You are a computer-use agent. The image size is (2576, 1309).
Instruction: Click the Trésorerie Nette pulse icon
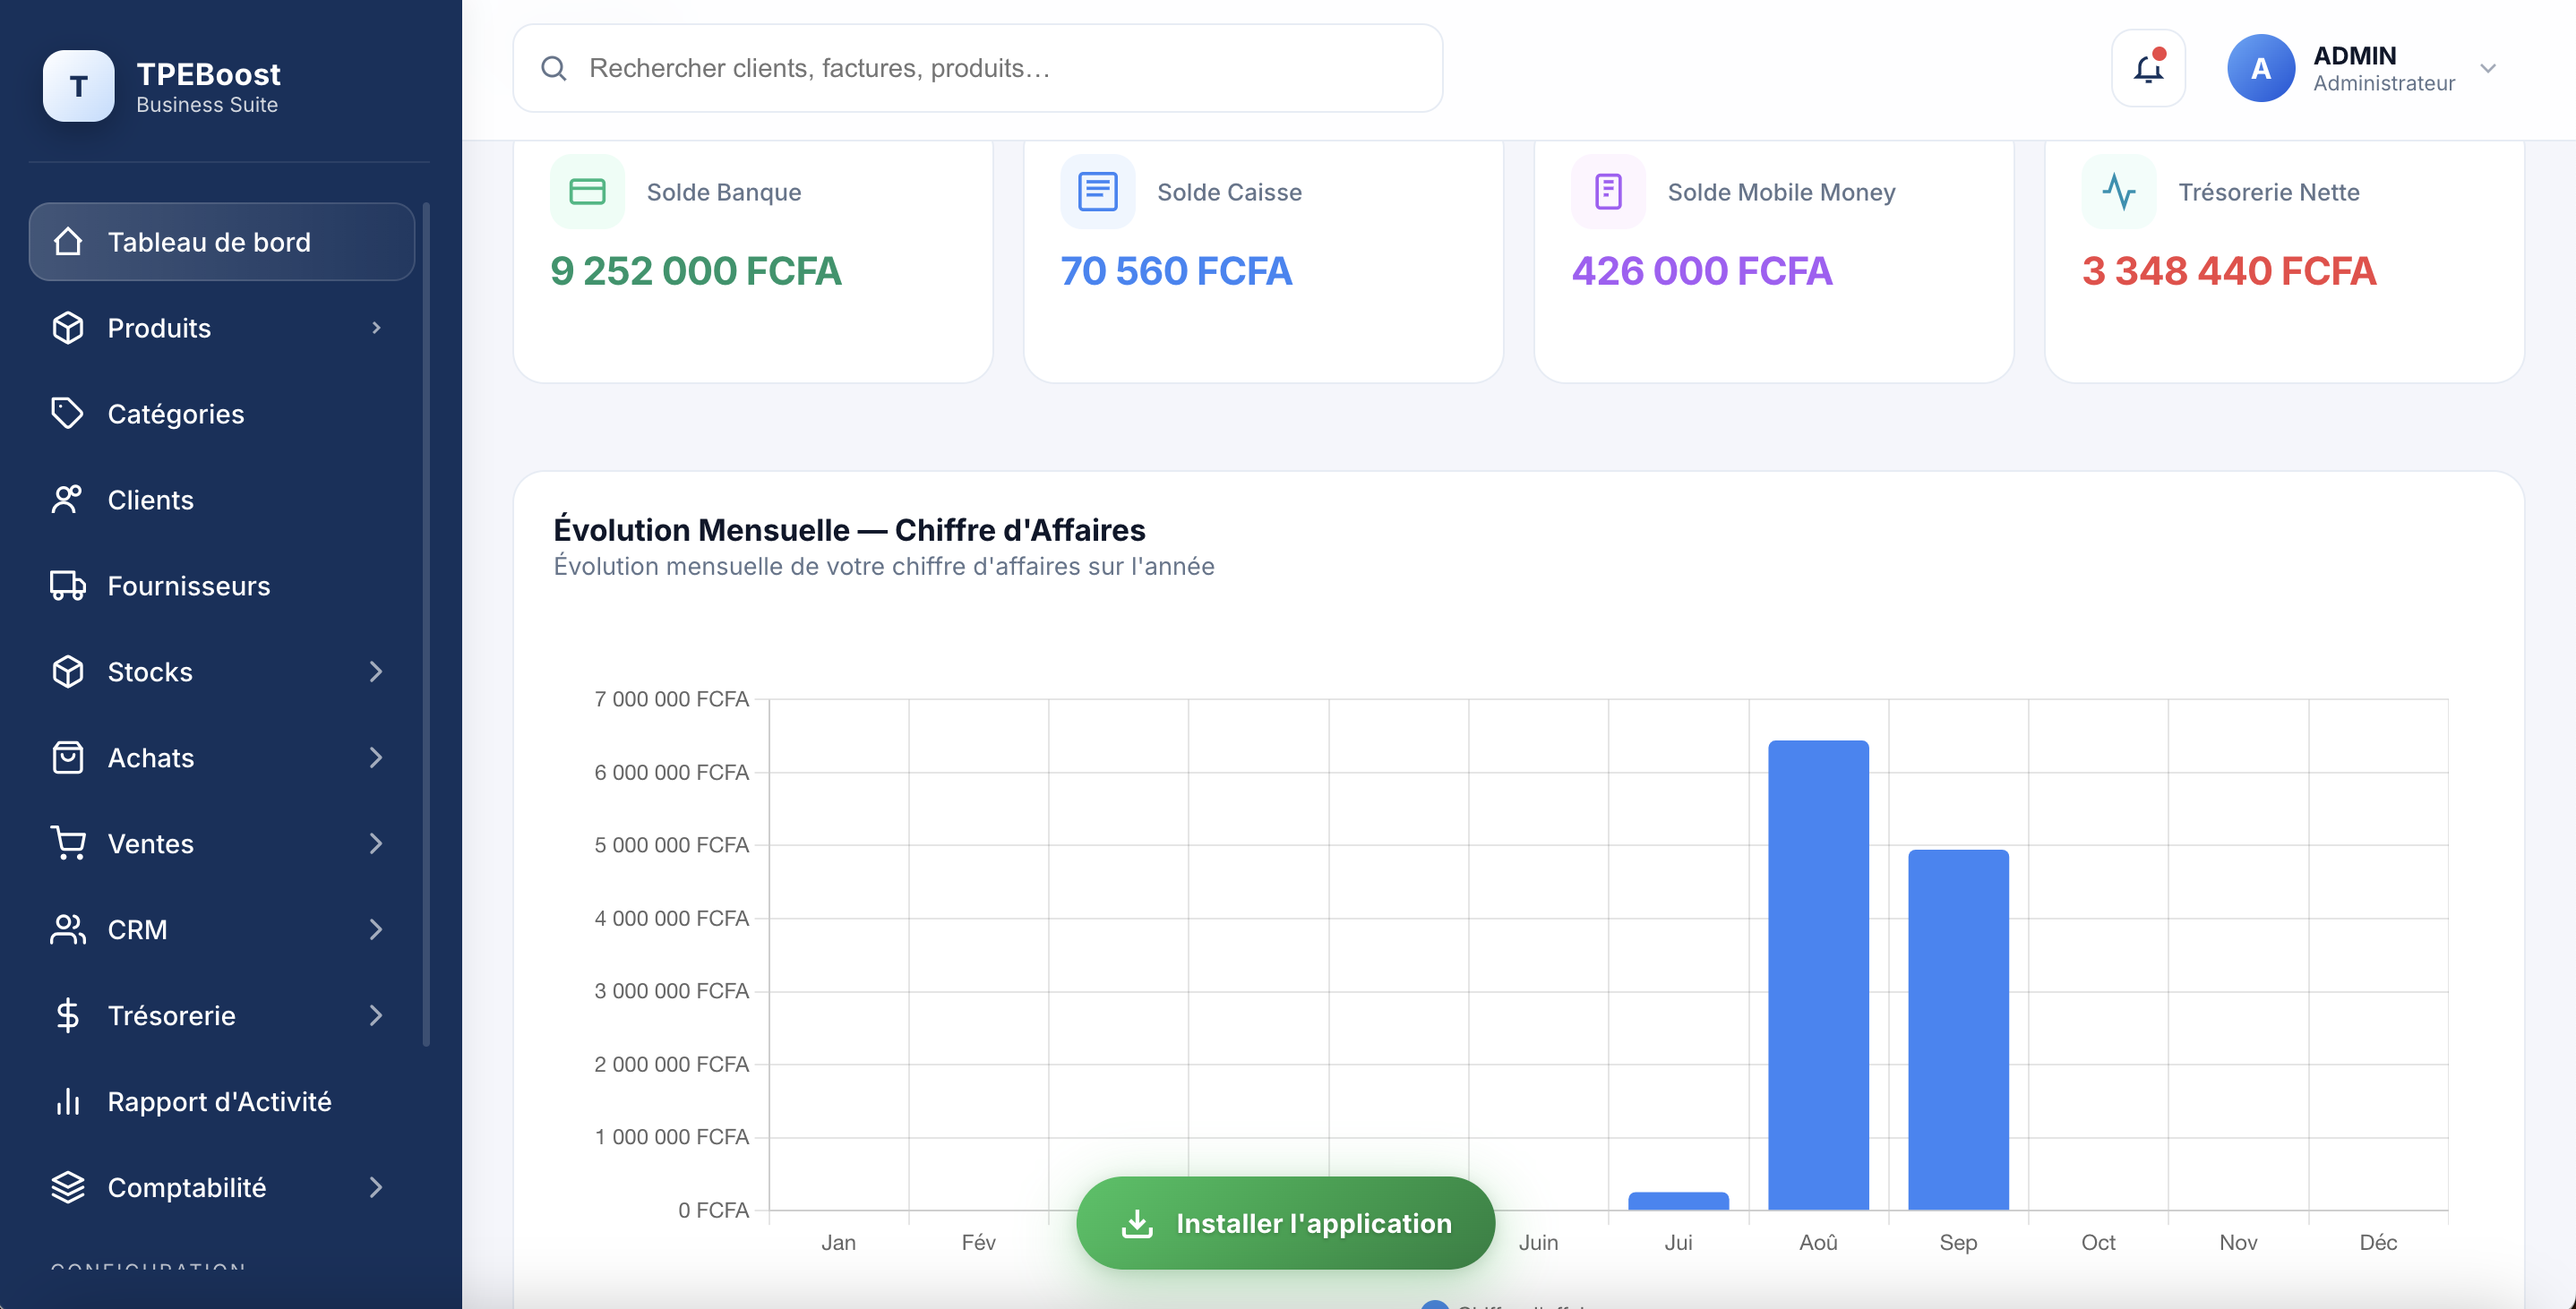(x=2118, y=191)
